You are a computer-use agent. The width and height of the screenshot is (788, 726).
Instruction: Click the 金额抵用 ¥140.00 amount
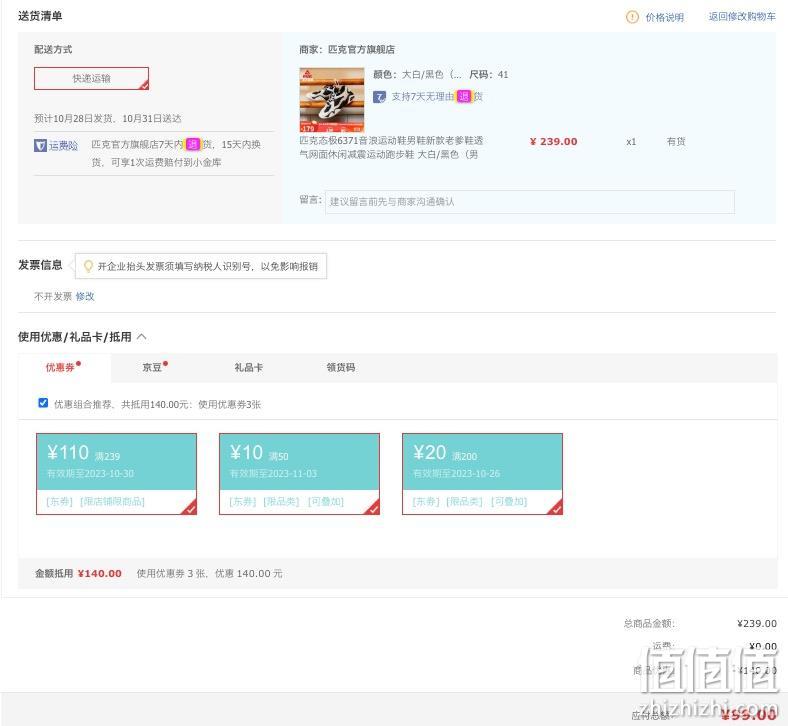(100, 573)
